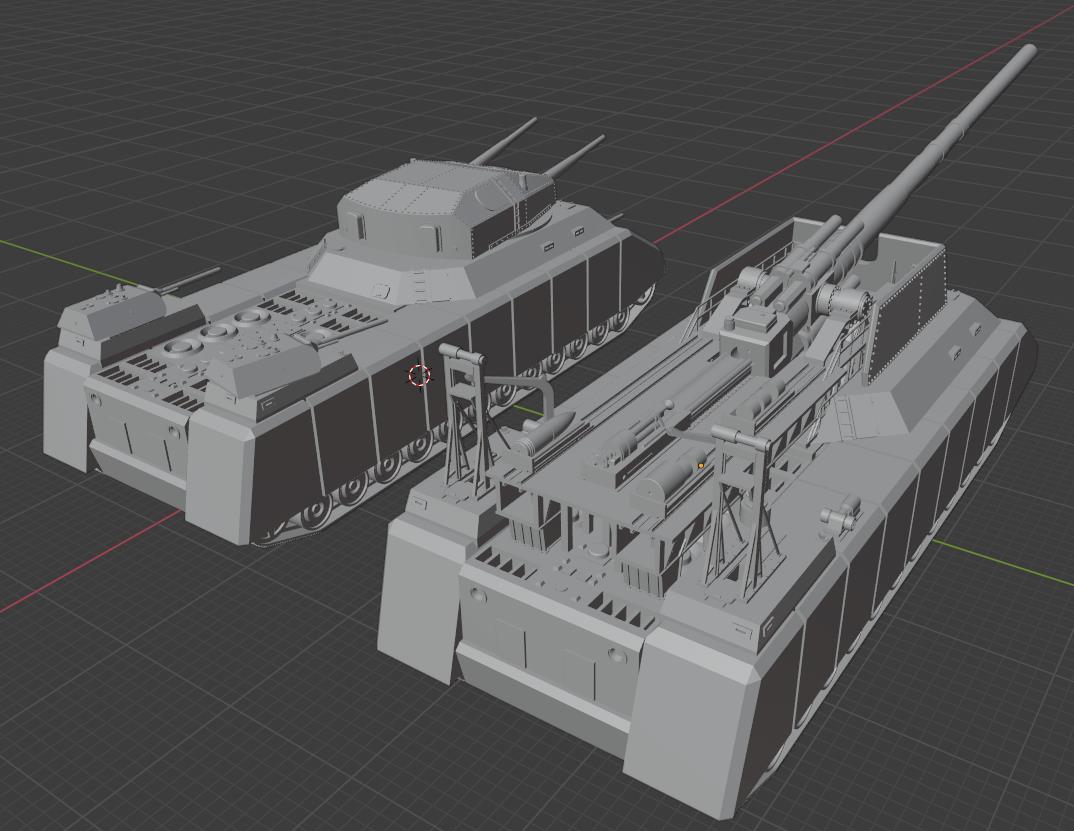This screenshot has width=1074, height=831.
Task: Select the ladder on the right vehicle's side
Action: (x=847, y=419)
